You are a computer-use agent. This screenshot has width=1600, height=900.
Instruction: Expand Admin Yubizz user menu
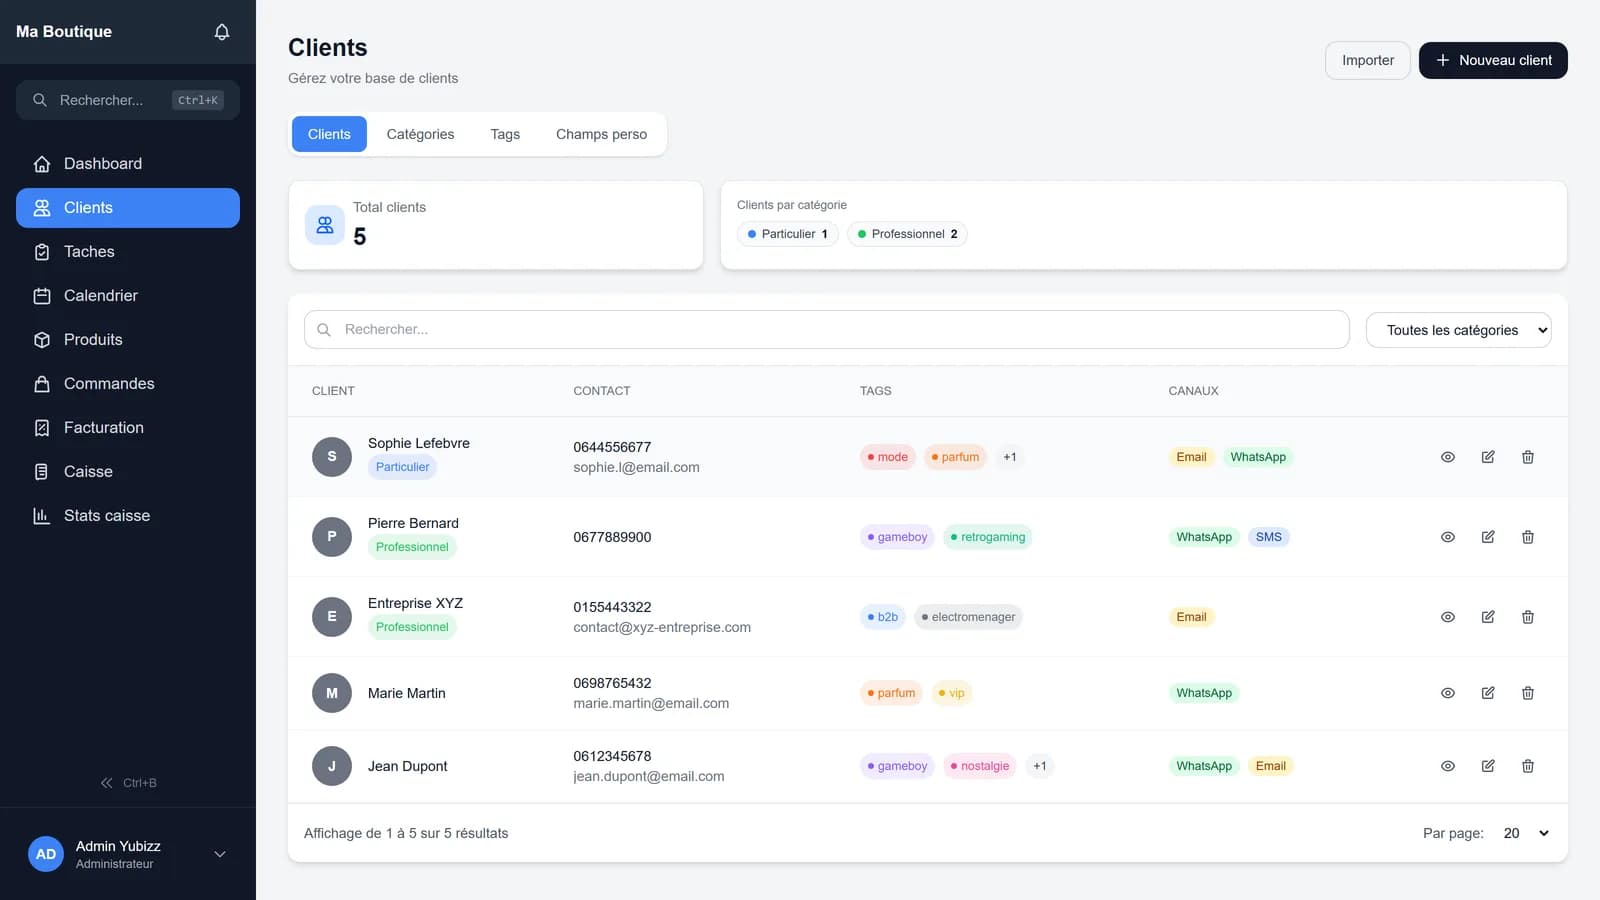(220, 854)
